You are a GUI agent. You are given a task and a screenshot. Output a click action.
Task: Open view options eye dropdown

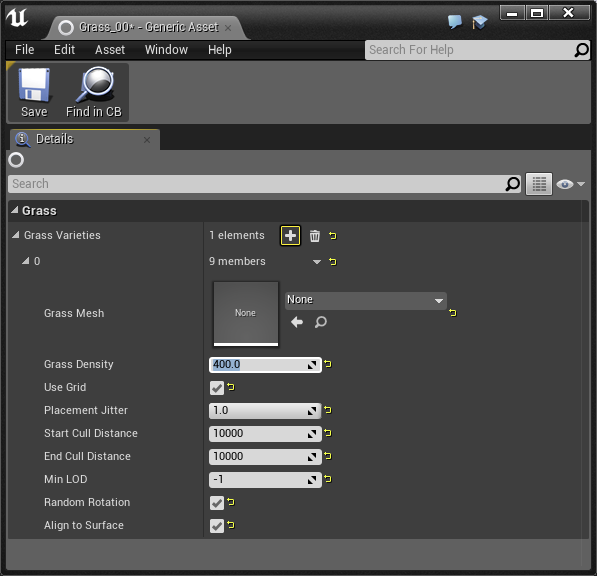(570, 184)
